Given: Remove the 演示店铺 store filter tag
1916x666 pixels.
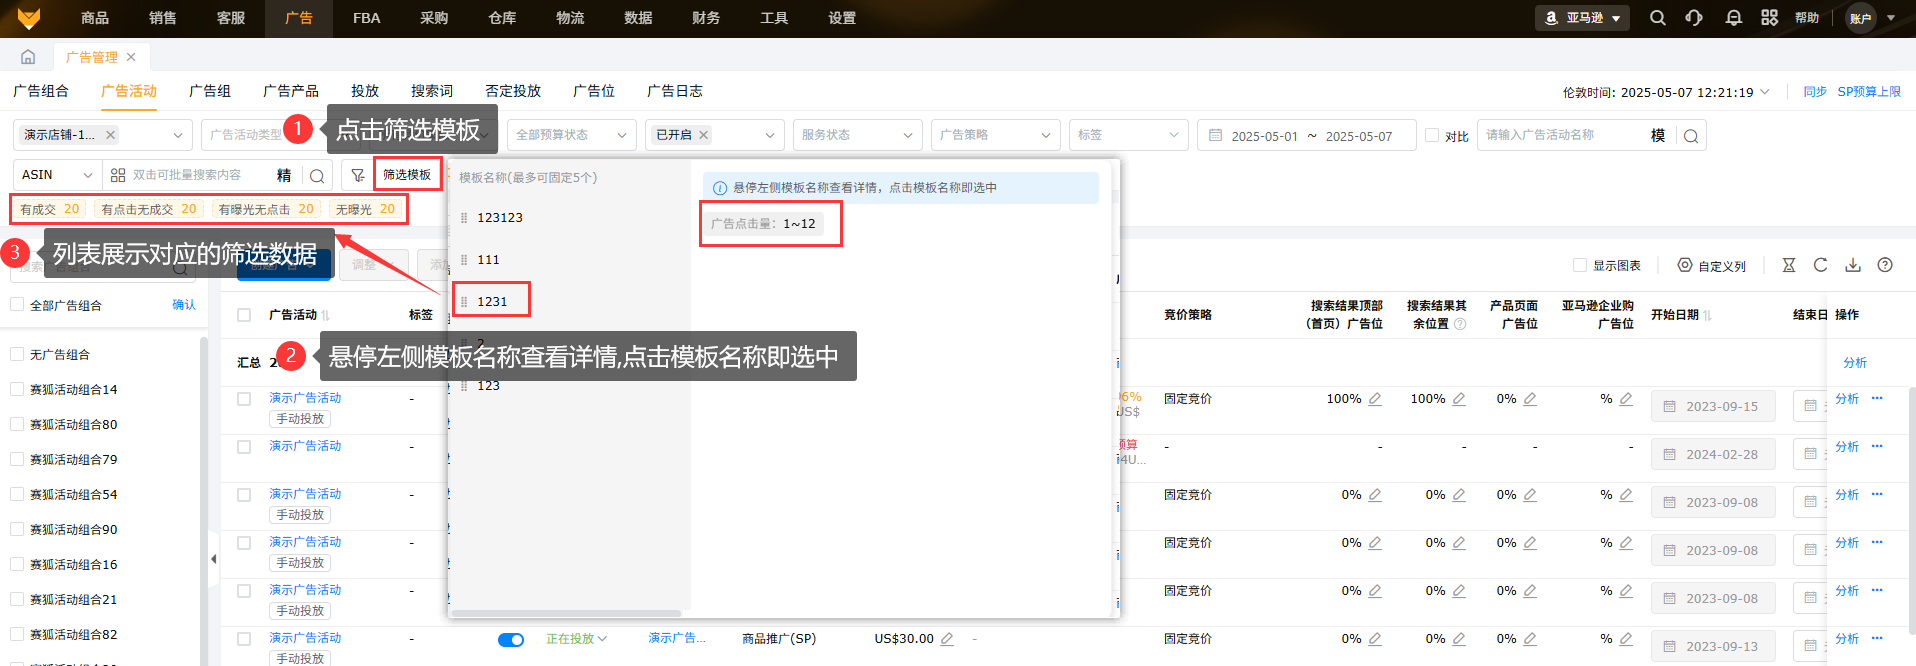Looking at the screenshot, I should coord(111,135).
